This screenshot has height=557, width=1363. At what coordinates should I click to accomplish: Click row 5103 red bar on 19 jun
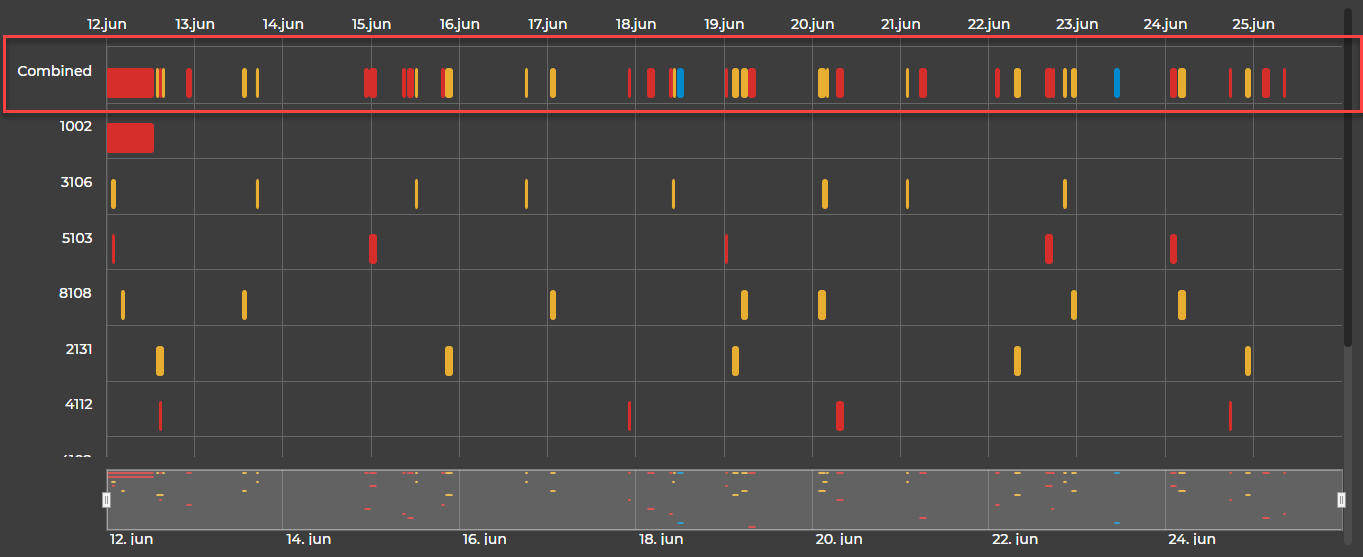[x=726, y=249]
